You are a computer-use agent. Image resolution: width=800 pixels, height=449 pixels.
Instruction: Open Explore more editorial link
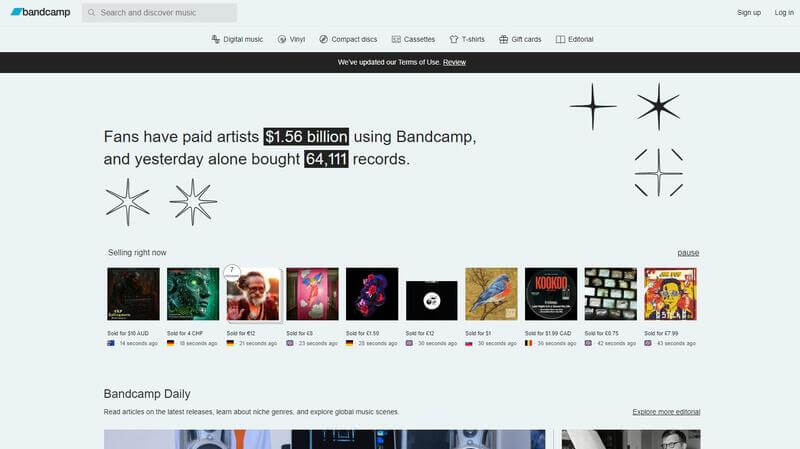click(x=666, y=412)
